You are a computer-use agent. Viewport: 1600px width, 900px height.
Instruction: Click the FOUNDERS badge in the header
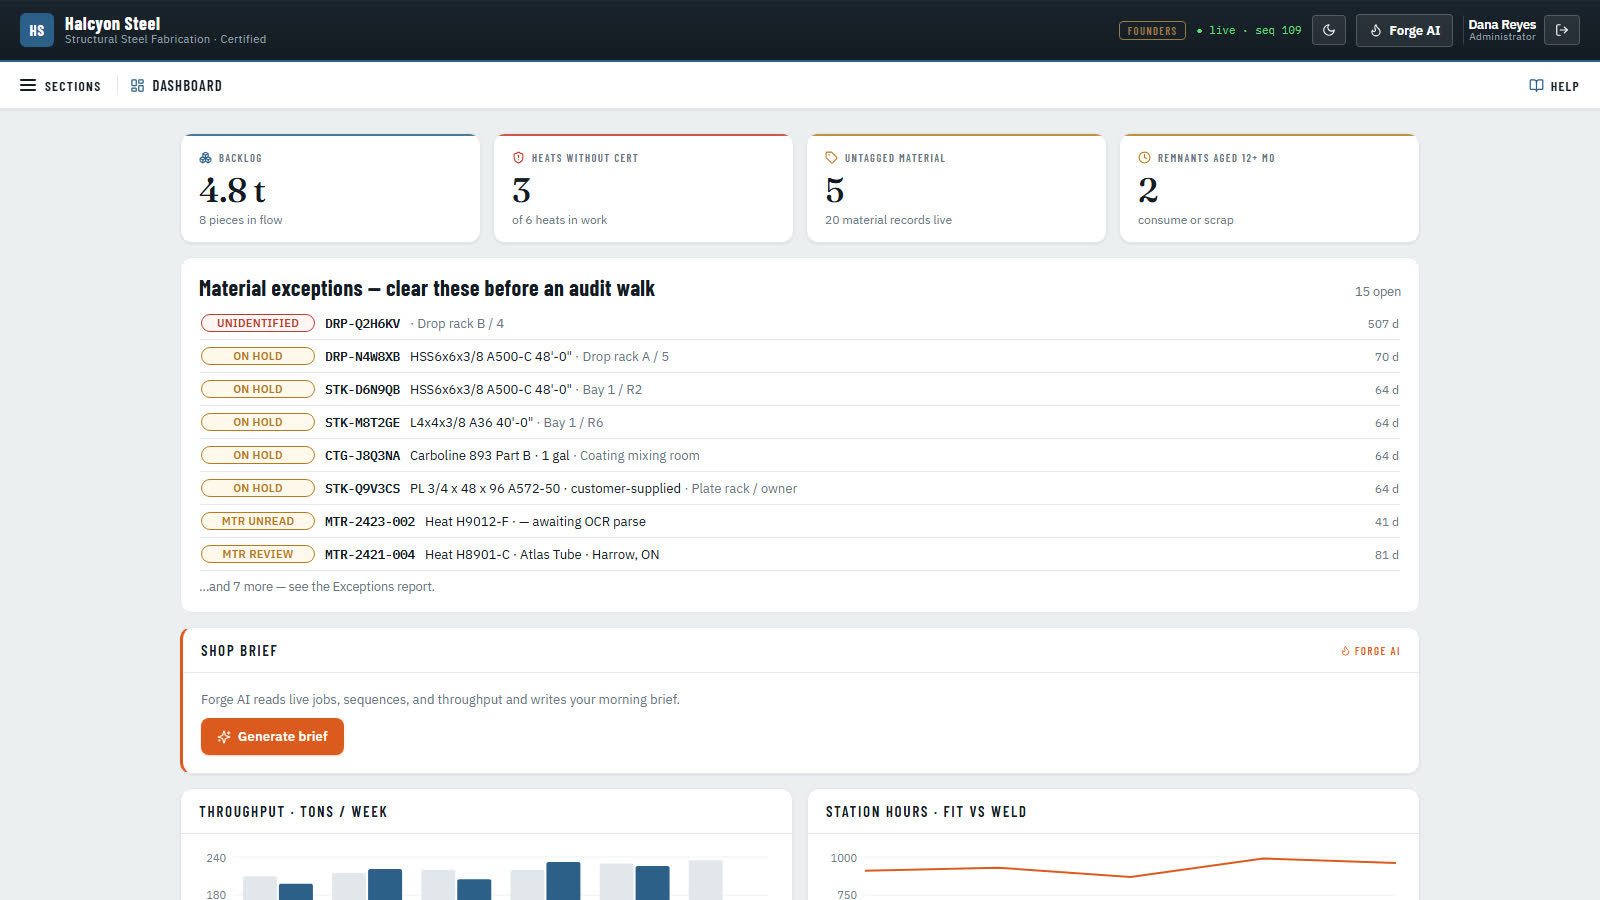[1152, 31]
